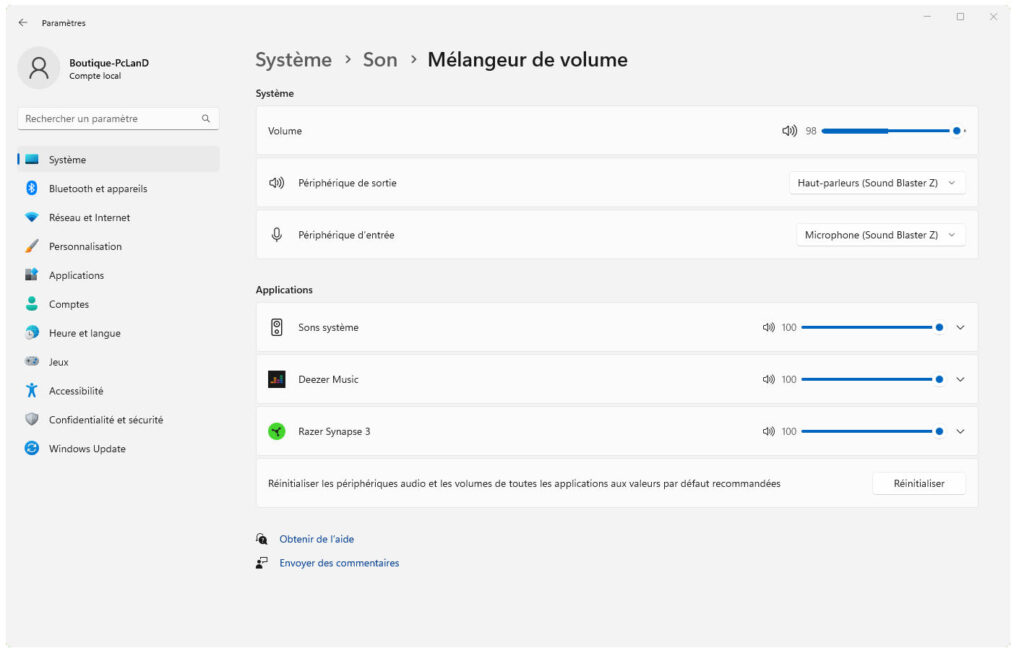Mute Razer Synapse 3 via its speaker icon
The image size is (1024, 656).
[x=768, y=431]
